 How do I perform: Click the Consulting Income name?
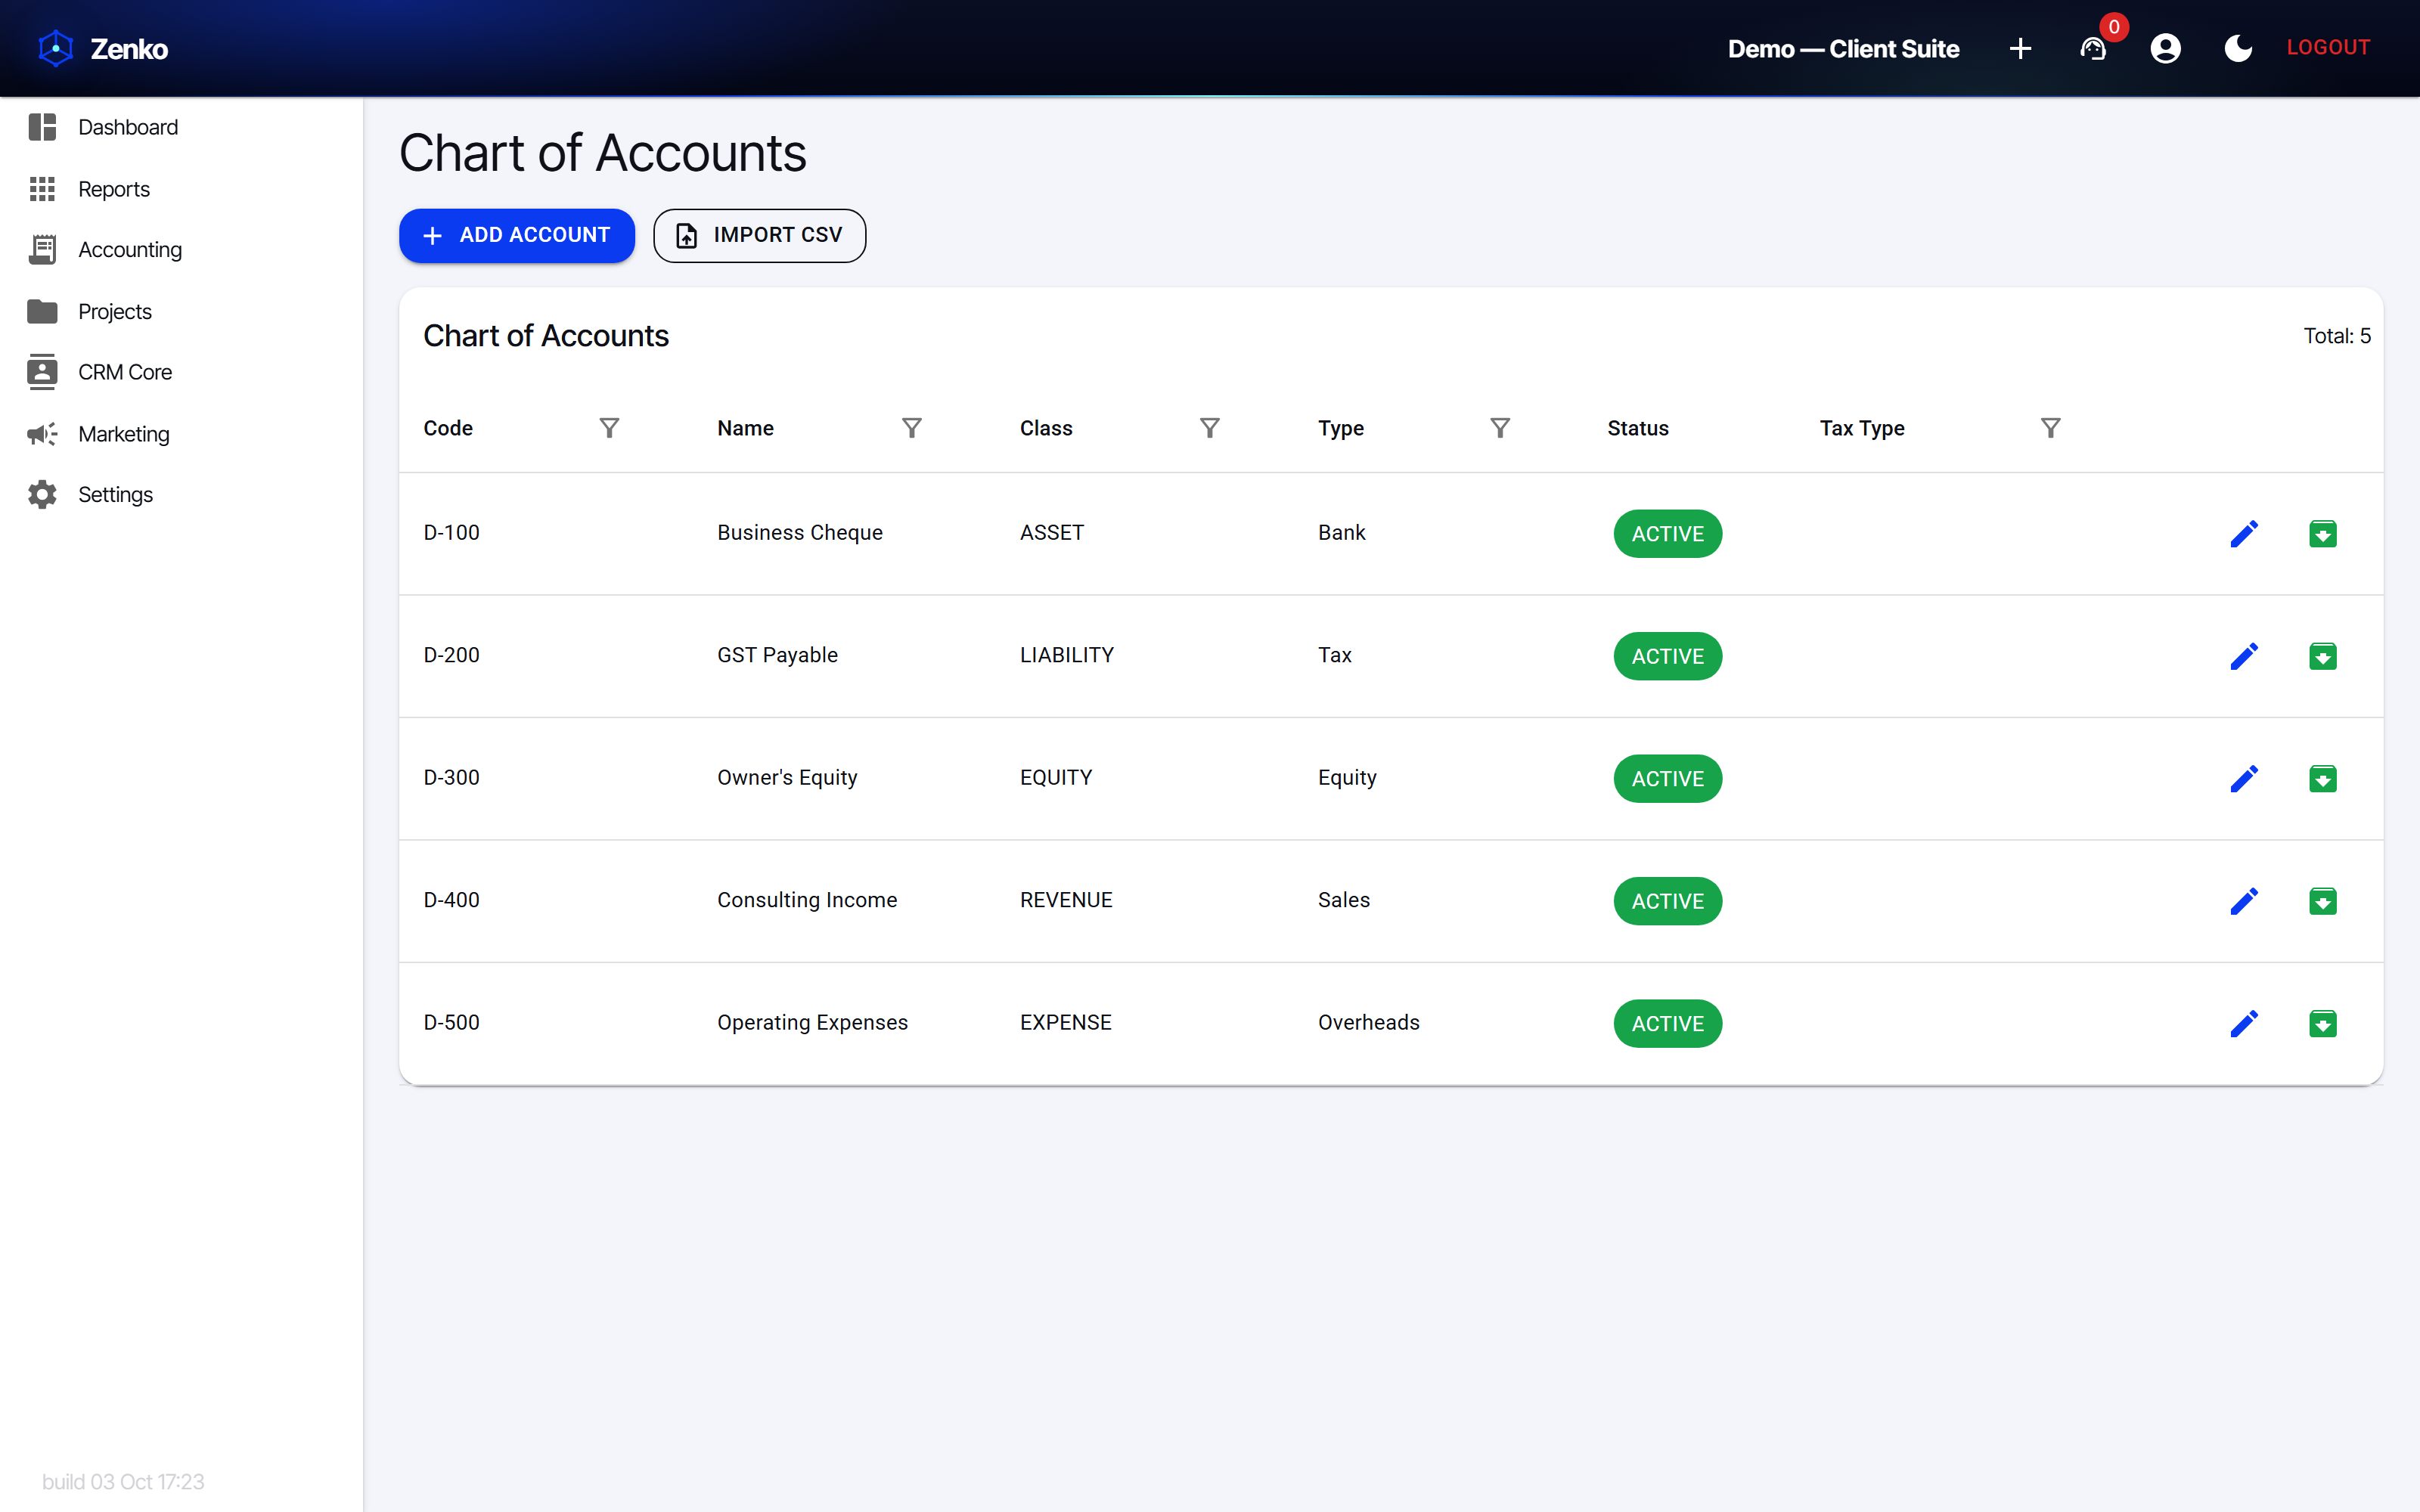(x=807, y=900)
